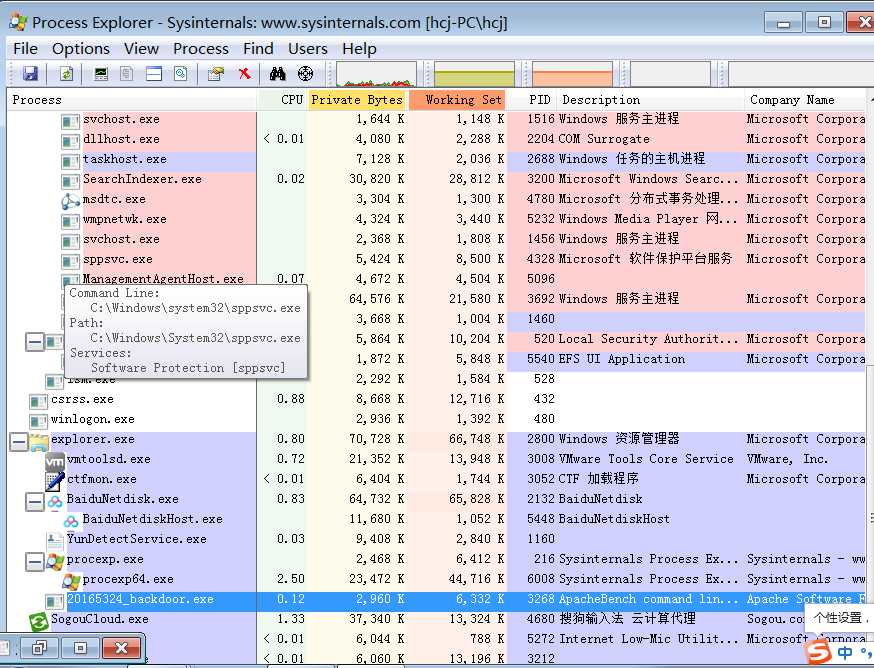Open the Help menu
This screenshot has width=874, height=668.
click(359, 49)
